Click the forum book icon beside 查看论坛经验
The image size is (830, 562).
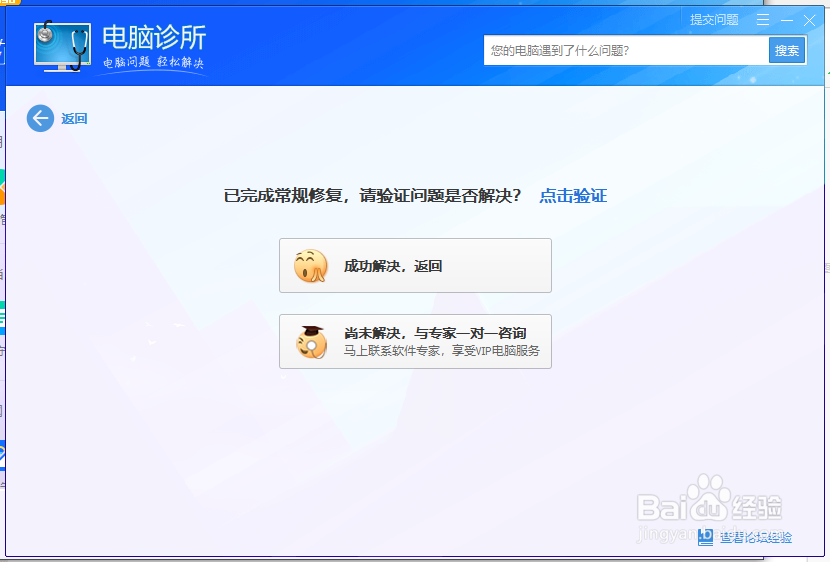coord(706,537)
